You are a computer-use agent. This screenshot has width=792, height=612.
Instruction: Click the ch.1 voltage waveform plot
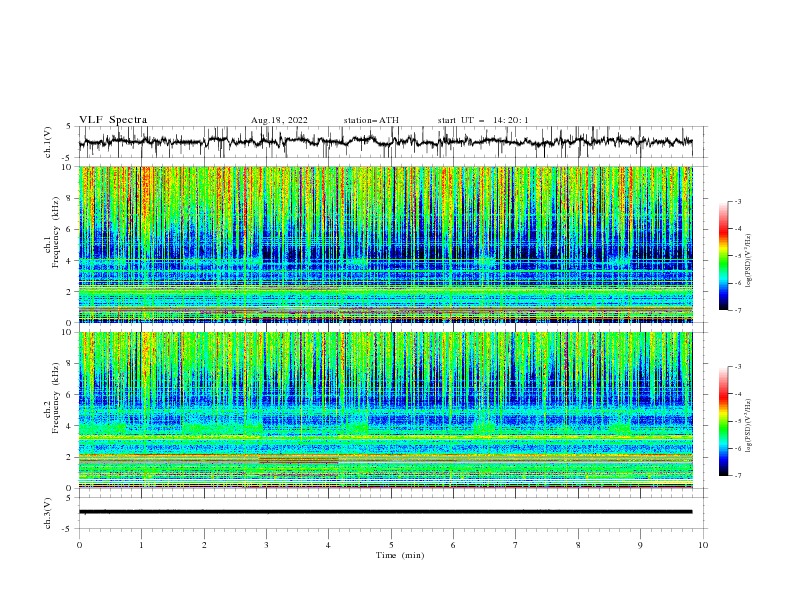click(x=393, y=142)
